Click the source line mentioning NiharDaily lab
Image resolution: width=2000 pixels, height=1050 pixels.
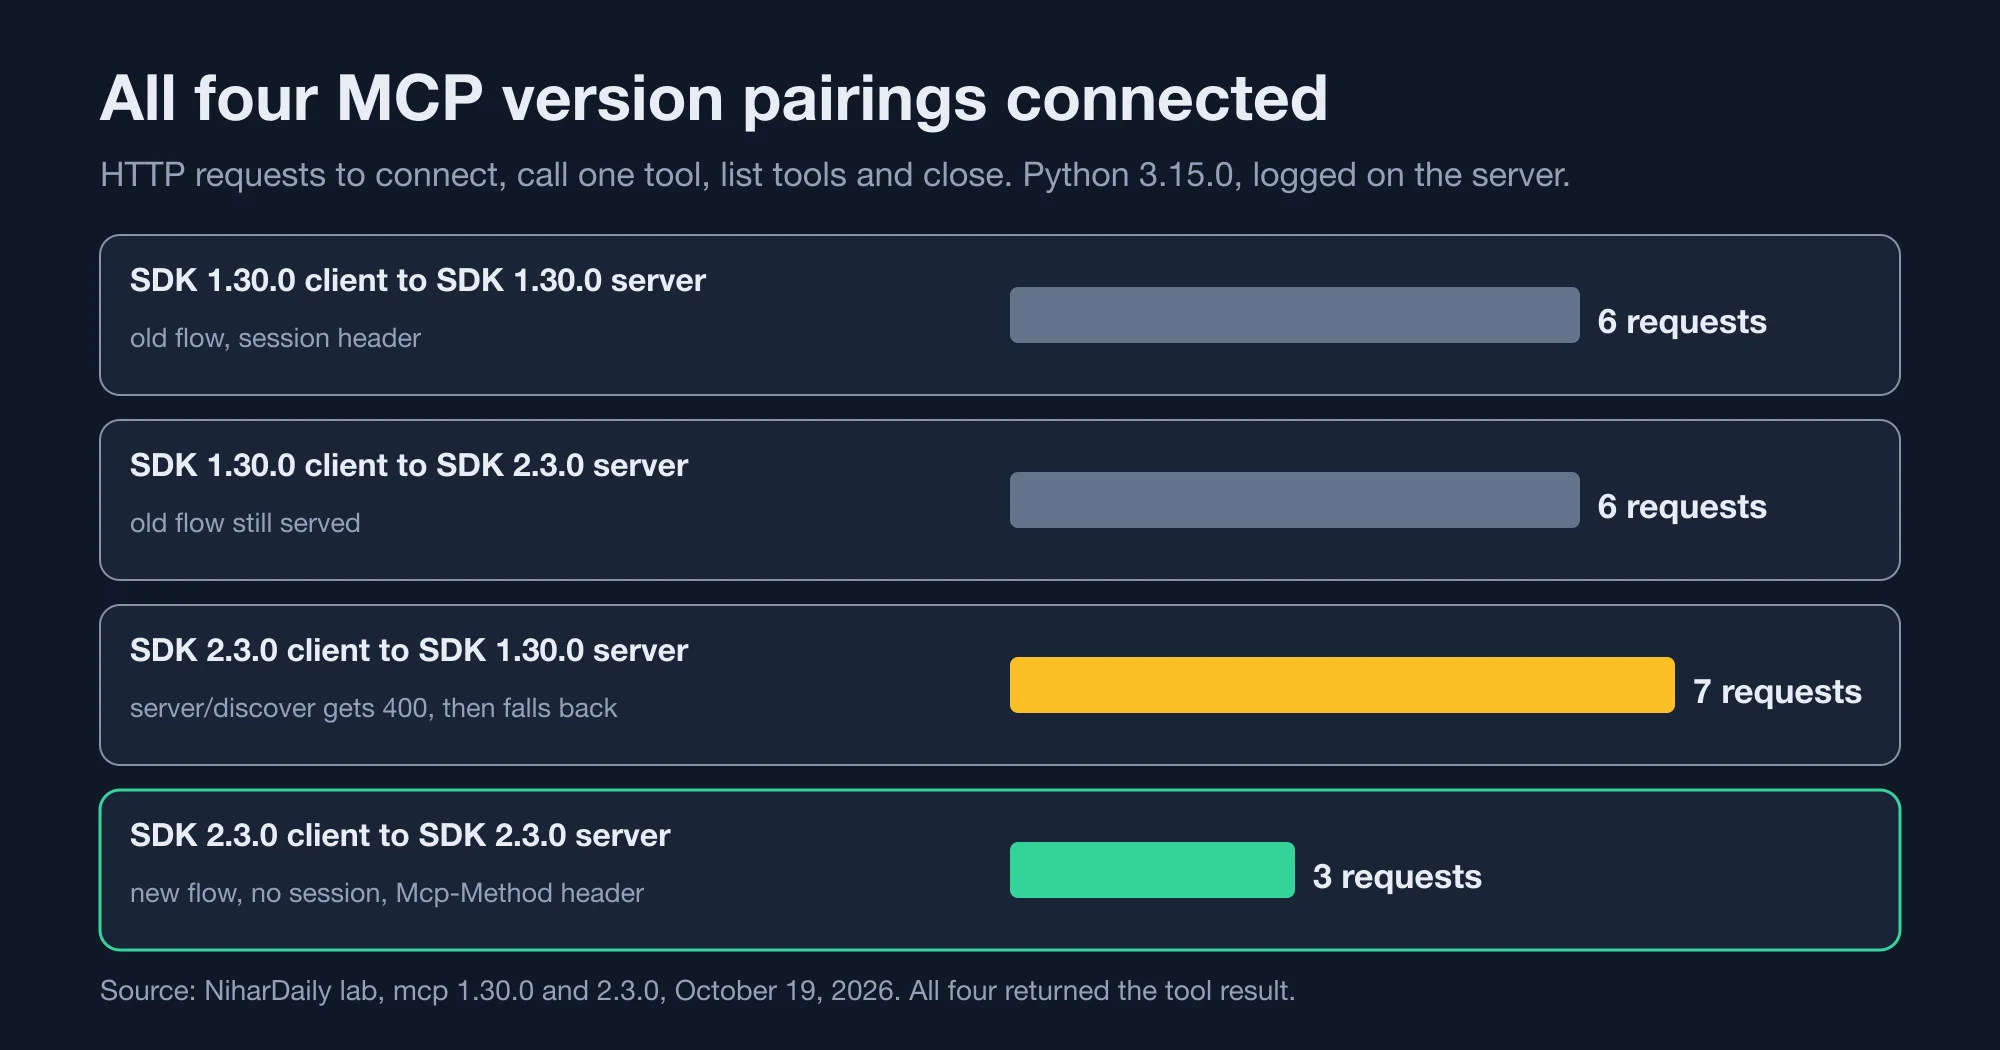698,991
